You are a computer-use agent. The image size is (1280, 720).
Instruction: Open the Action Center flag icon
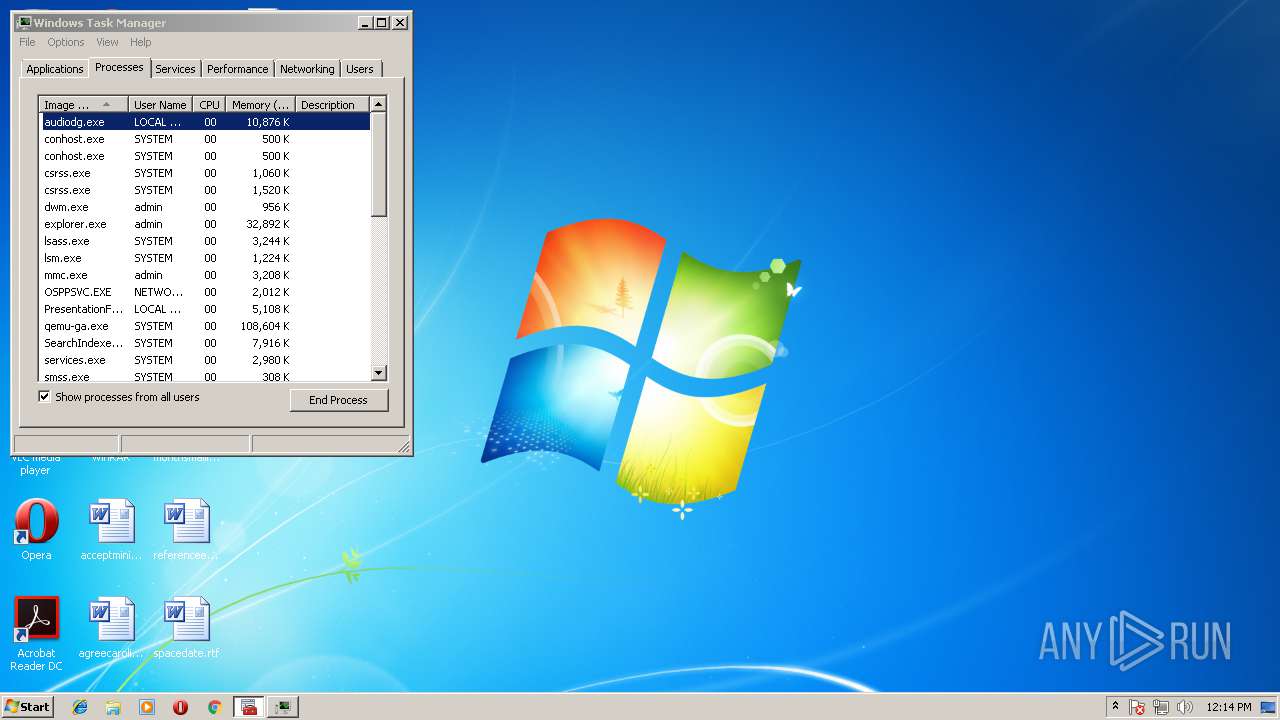[x=1137, y=707]
